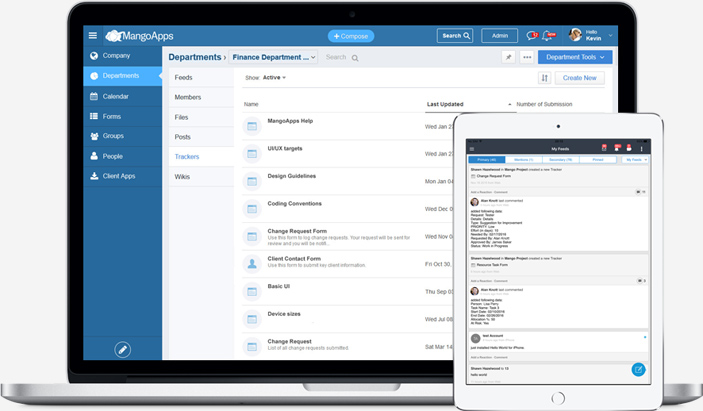The width and height of the screenshot is (703, 411).
Task: Click the MangoApps logo
Action: tap(139, 36)
